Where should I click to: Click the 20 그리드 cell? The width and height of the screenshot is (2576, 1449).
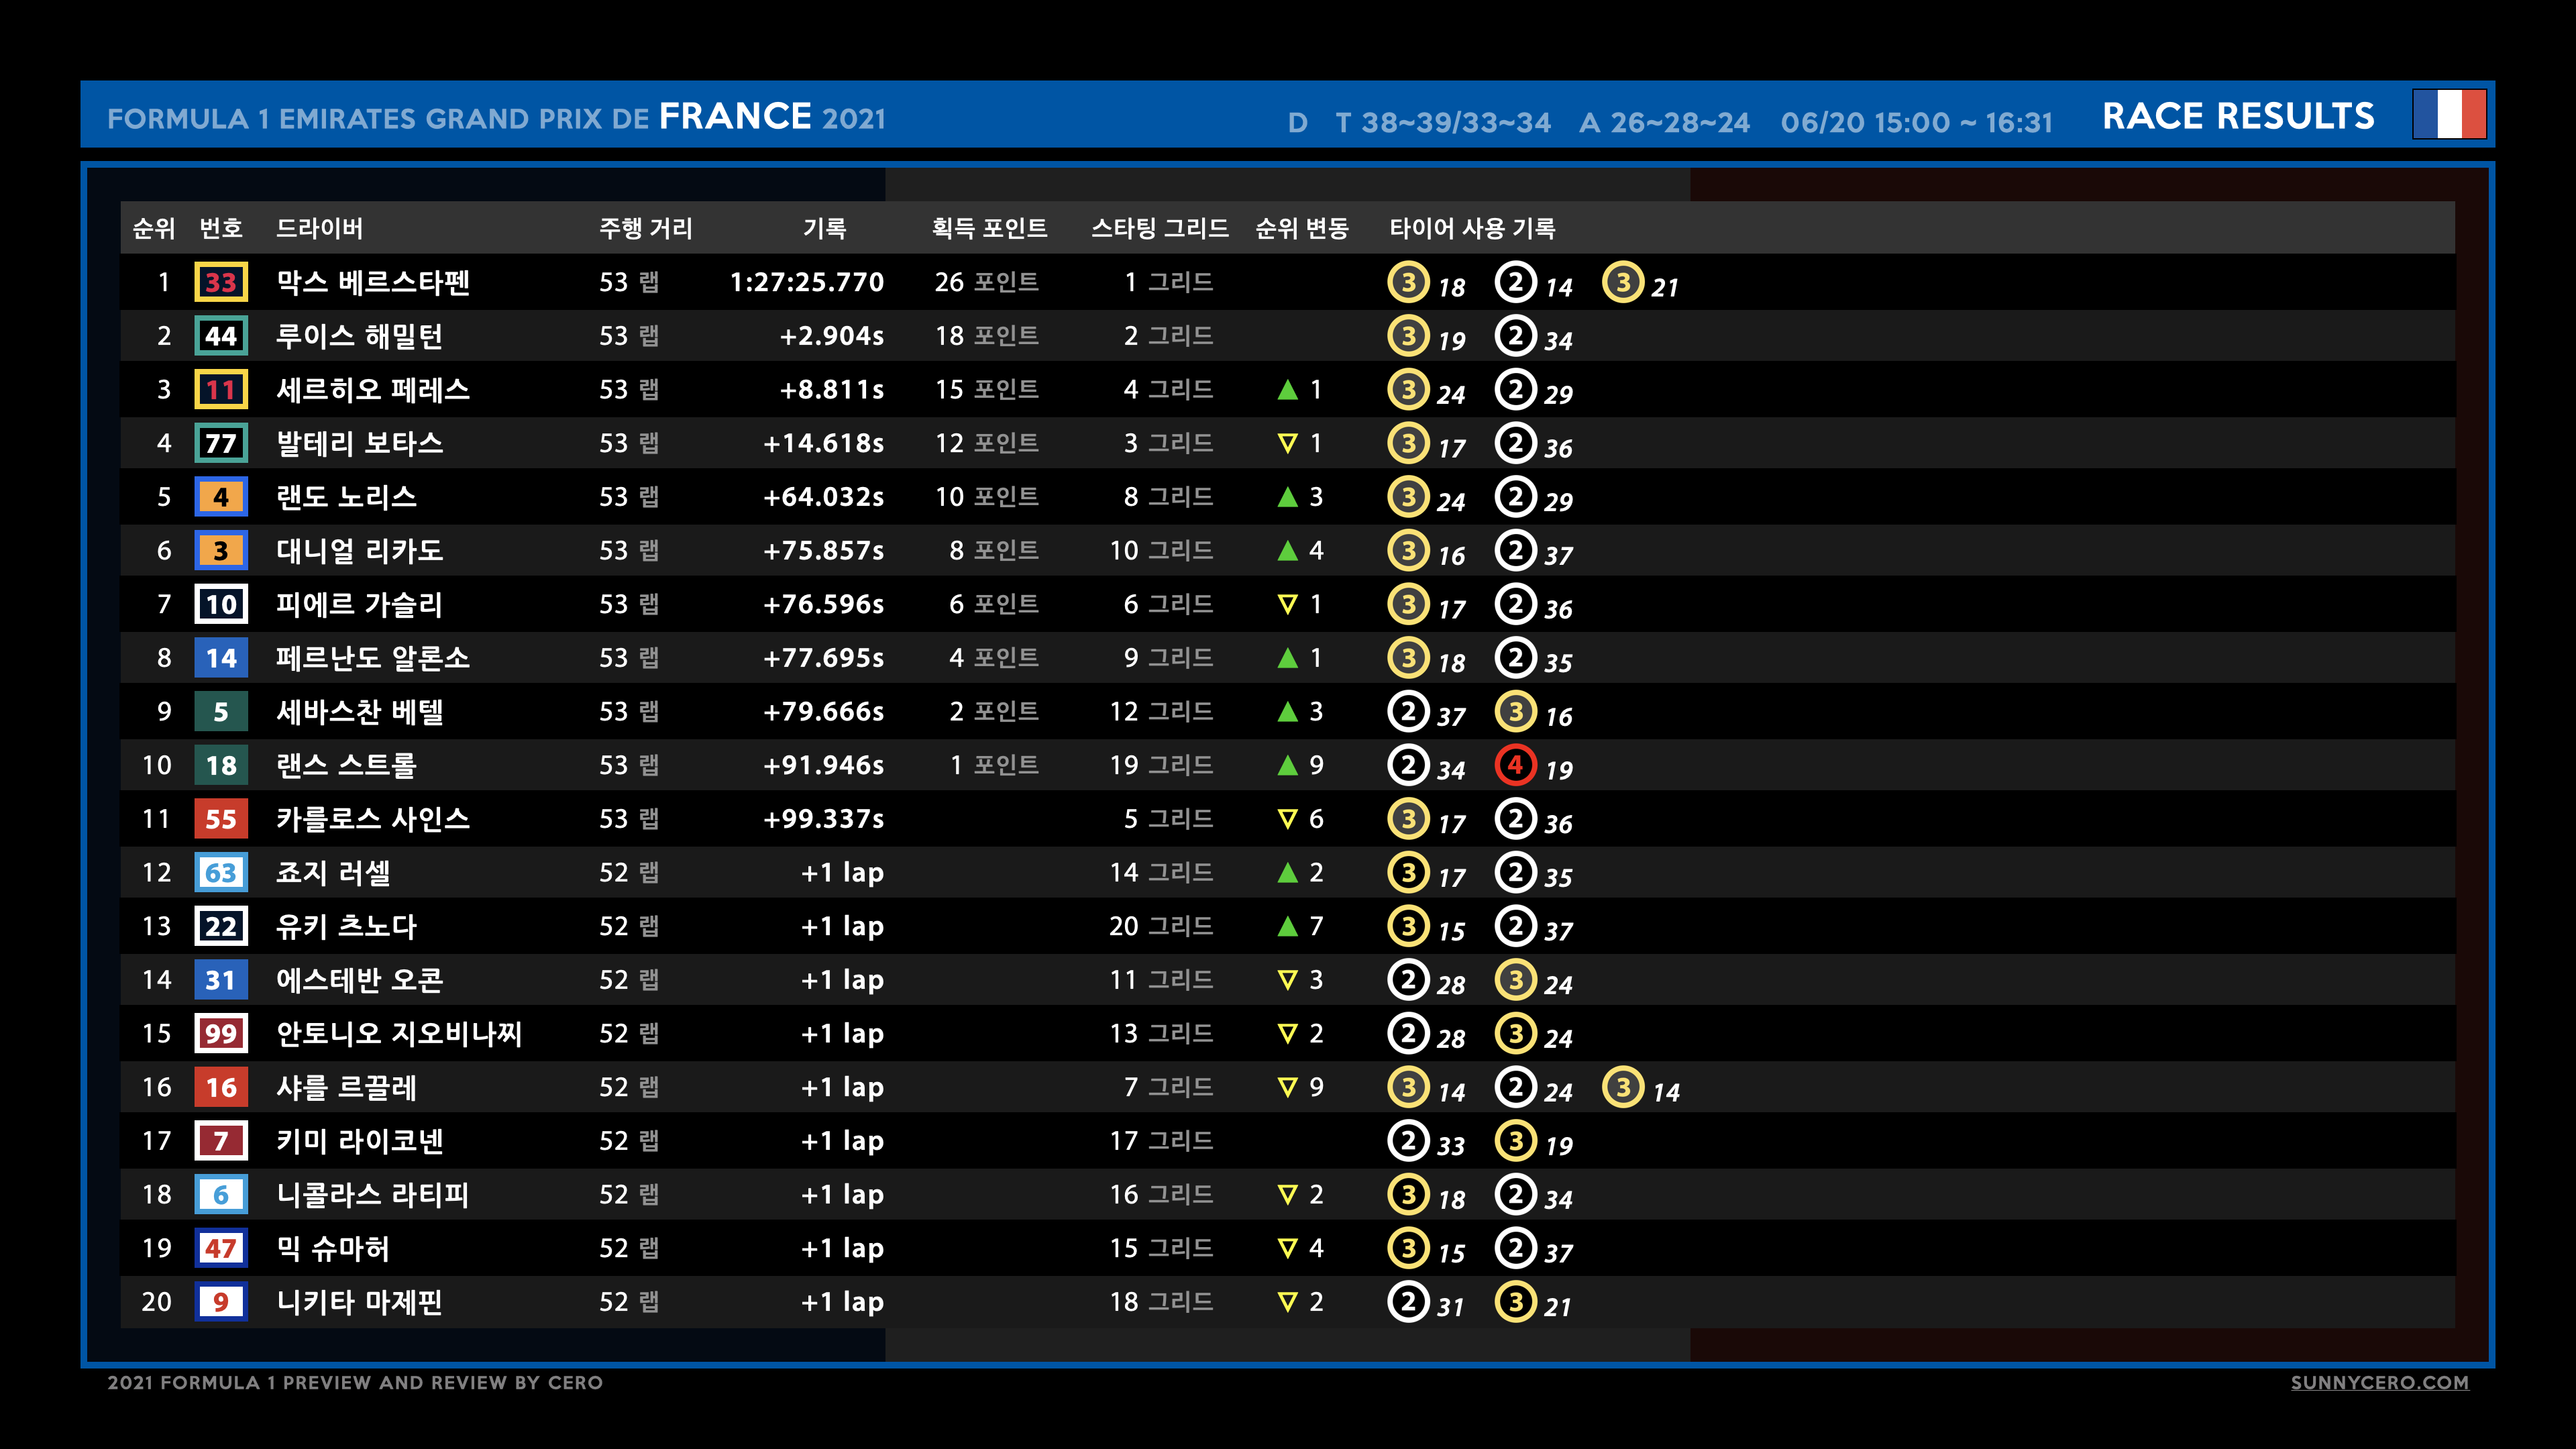click(x=1161, y=926)
